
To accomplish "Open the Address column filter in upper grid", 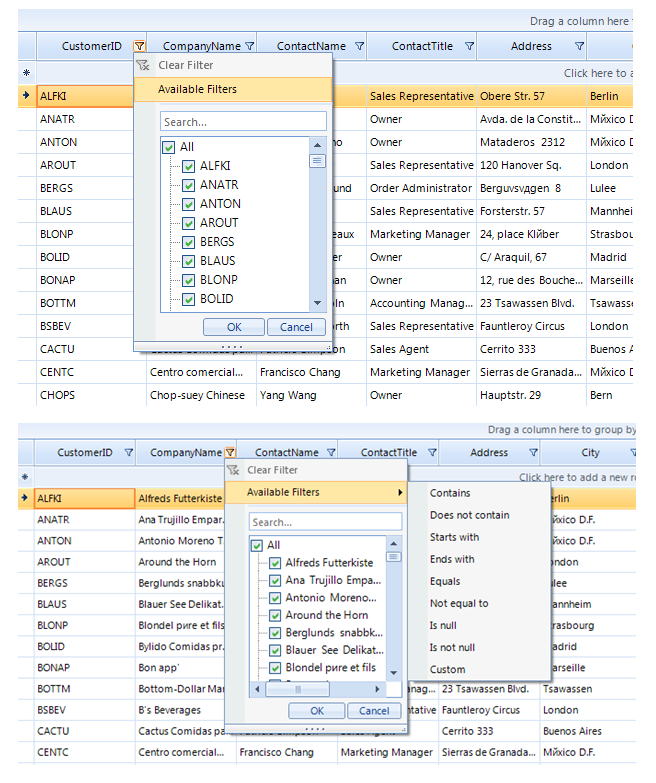I will click(x=579, y=46).
